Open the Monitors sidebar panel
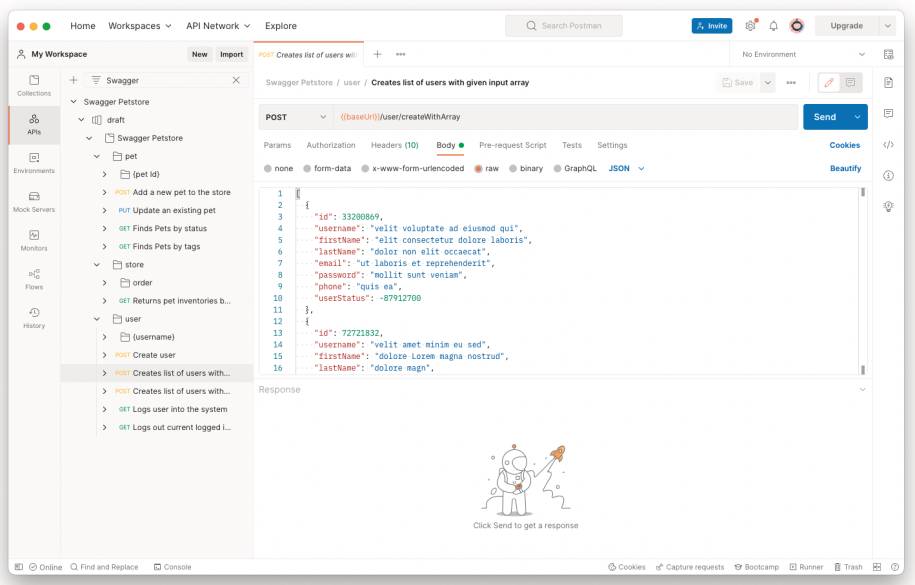The width and height of the screenshot is (915, 585). click(x=34, y=240)
